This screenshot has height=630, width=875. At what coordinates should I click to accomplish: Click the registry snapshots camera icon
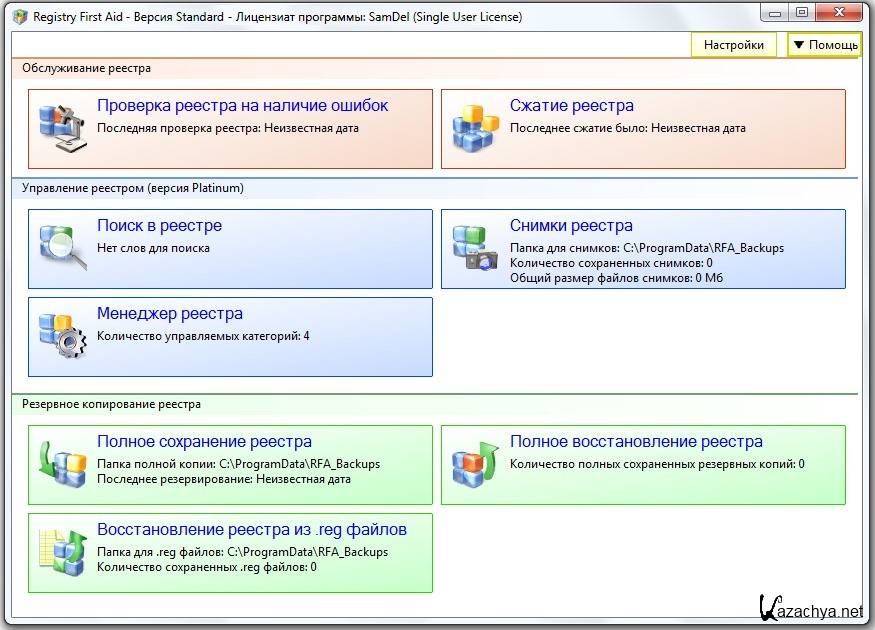point(475,248)
